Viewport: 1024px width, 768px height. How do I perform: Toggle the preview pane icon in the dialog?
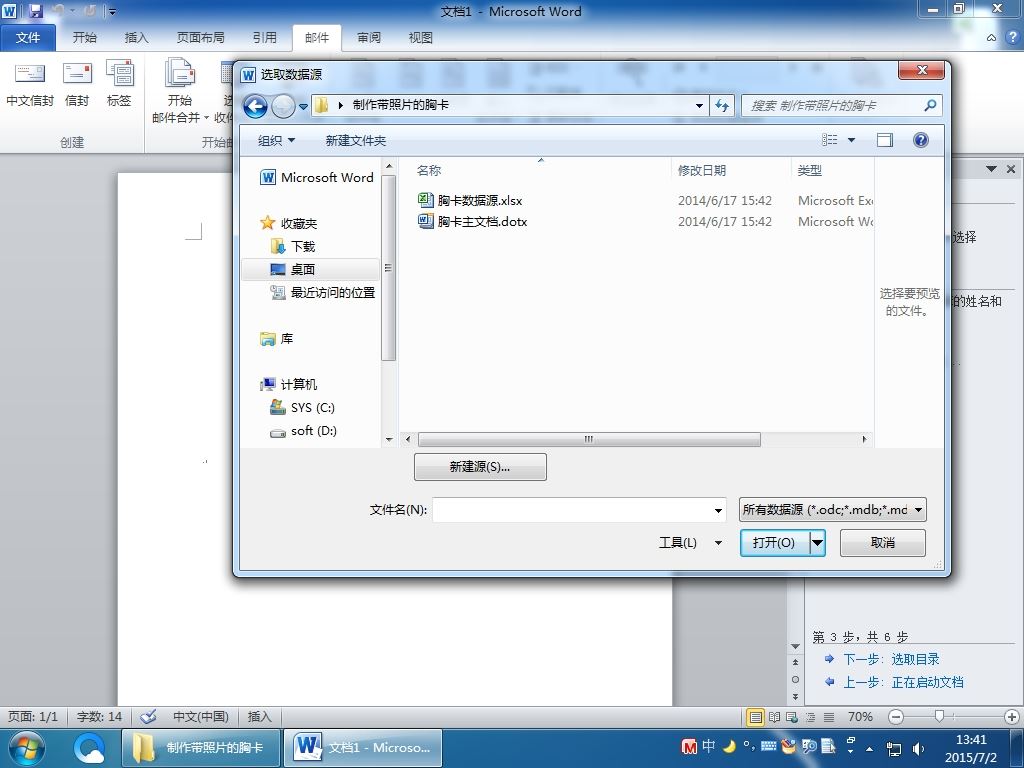pyautogui.click(x=884, y=140)
